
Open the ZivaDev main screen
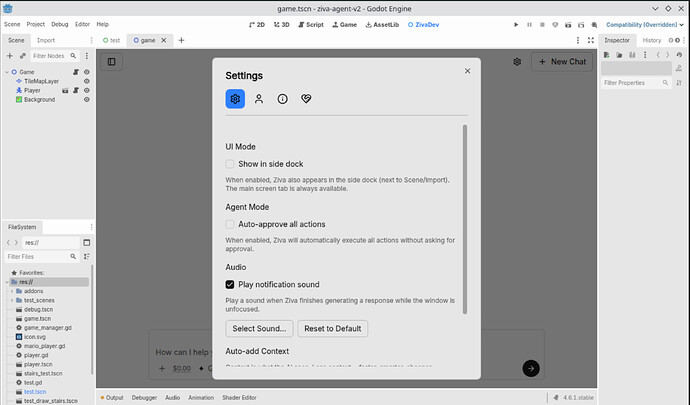[x=423, y=25]
